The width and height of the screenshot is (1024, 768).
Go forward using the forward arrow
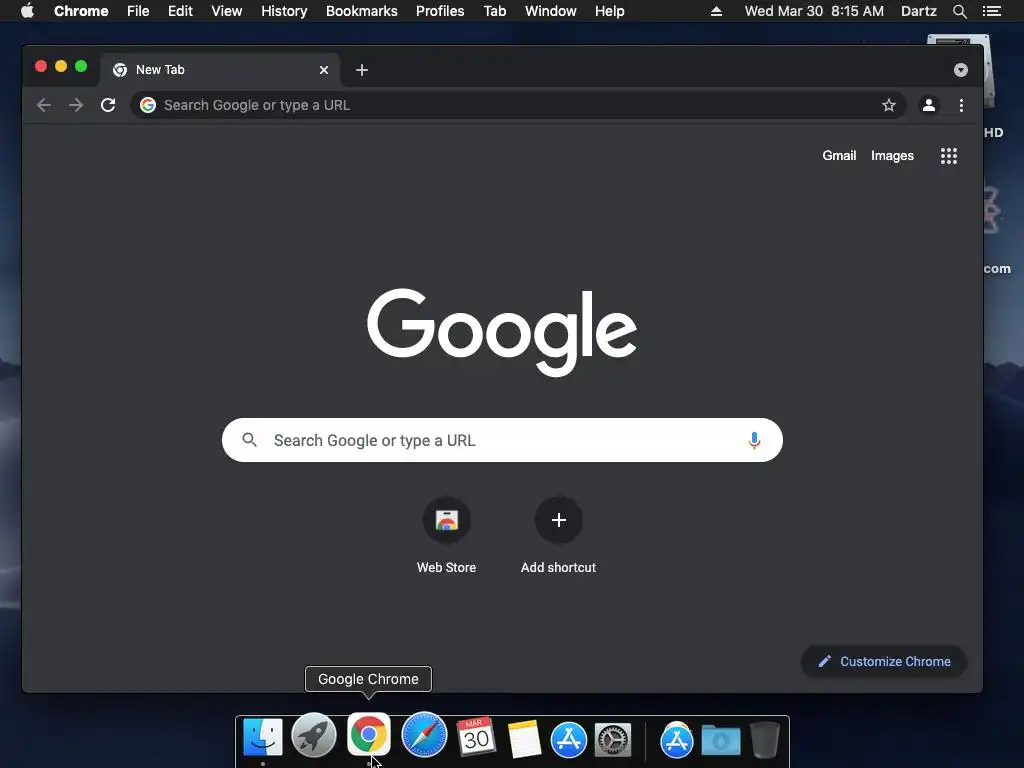tap(76, 105)
